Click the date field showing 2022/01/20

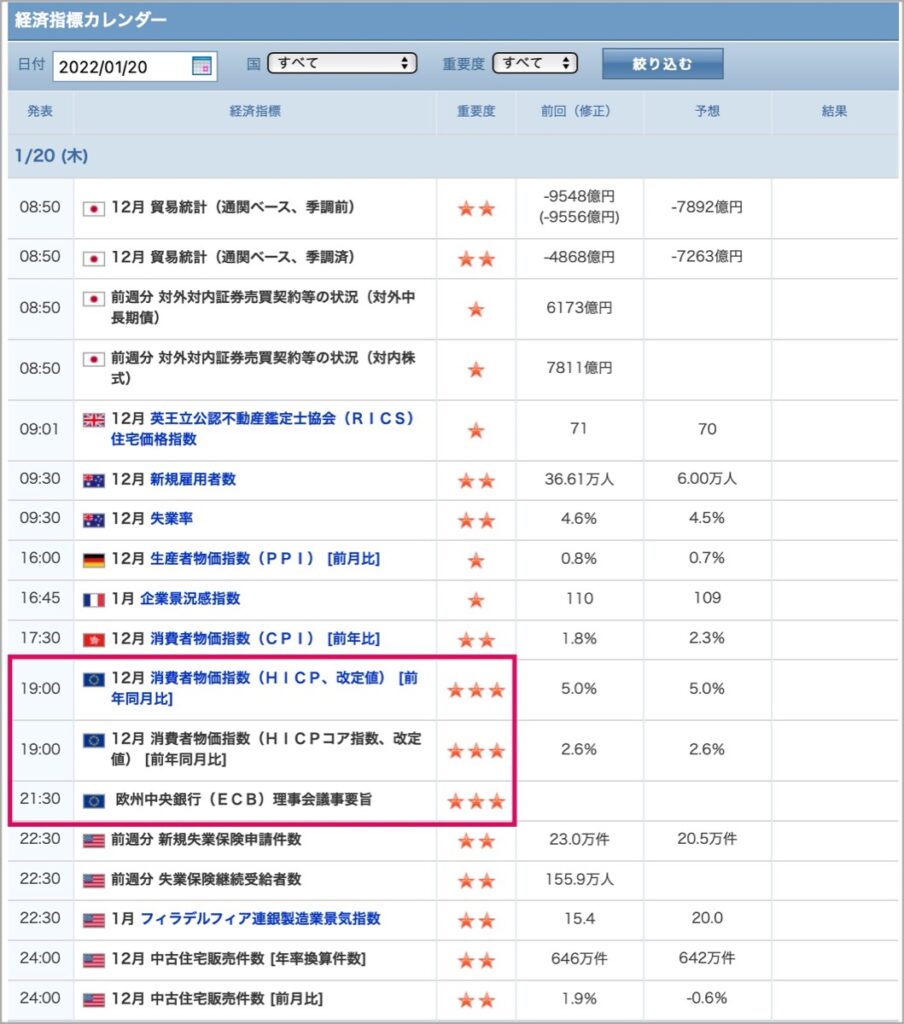135,67
